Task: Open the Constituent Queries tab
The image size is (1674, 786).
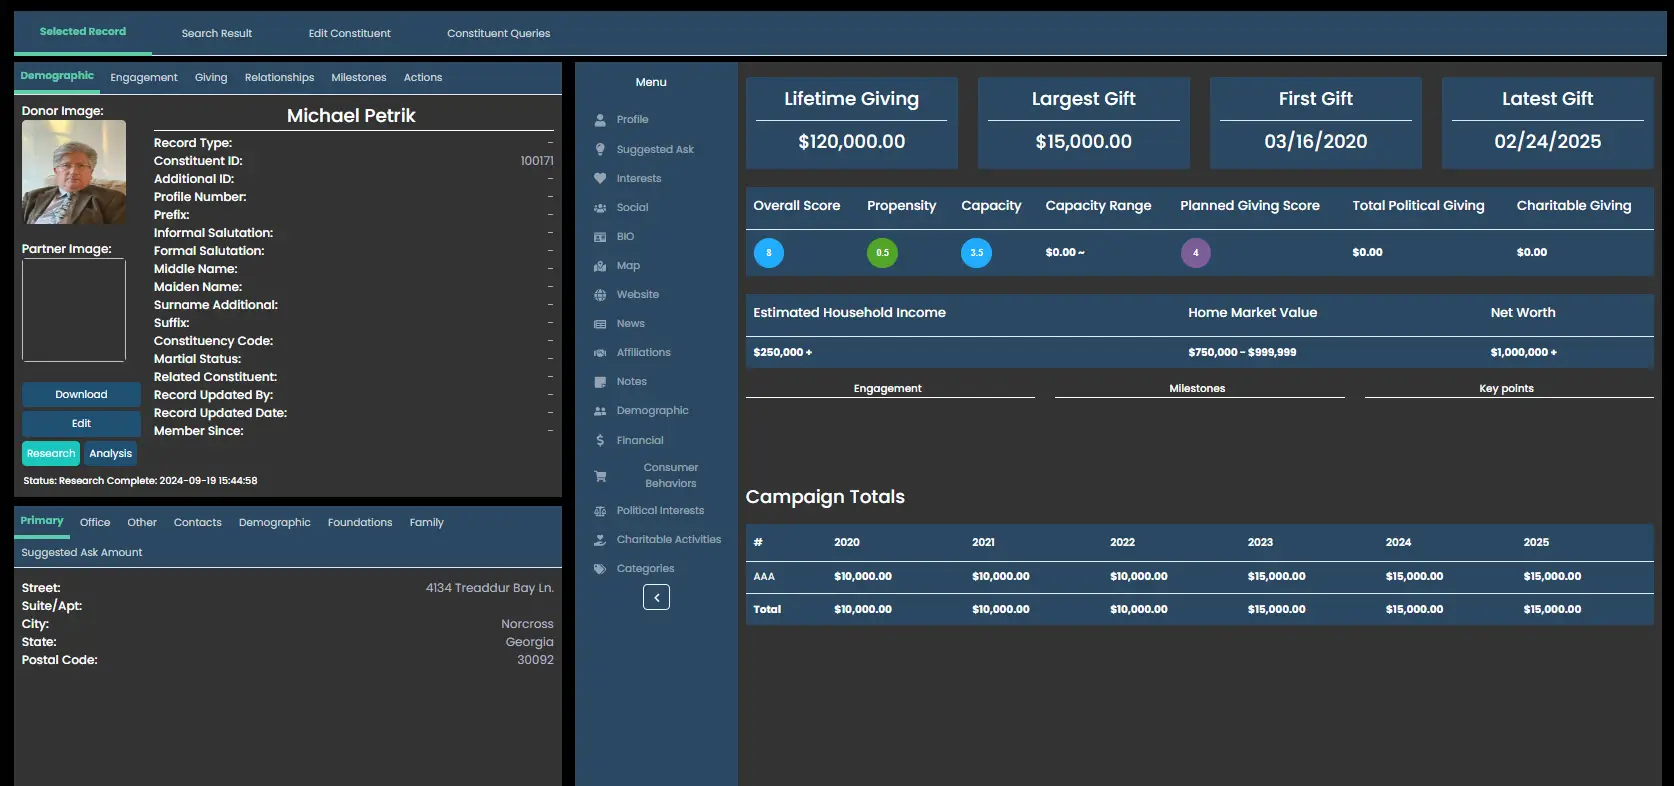Action: pyautogui.click(x=498, y=34)
